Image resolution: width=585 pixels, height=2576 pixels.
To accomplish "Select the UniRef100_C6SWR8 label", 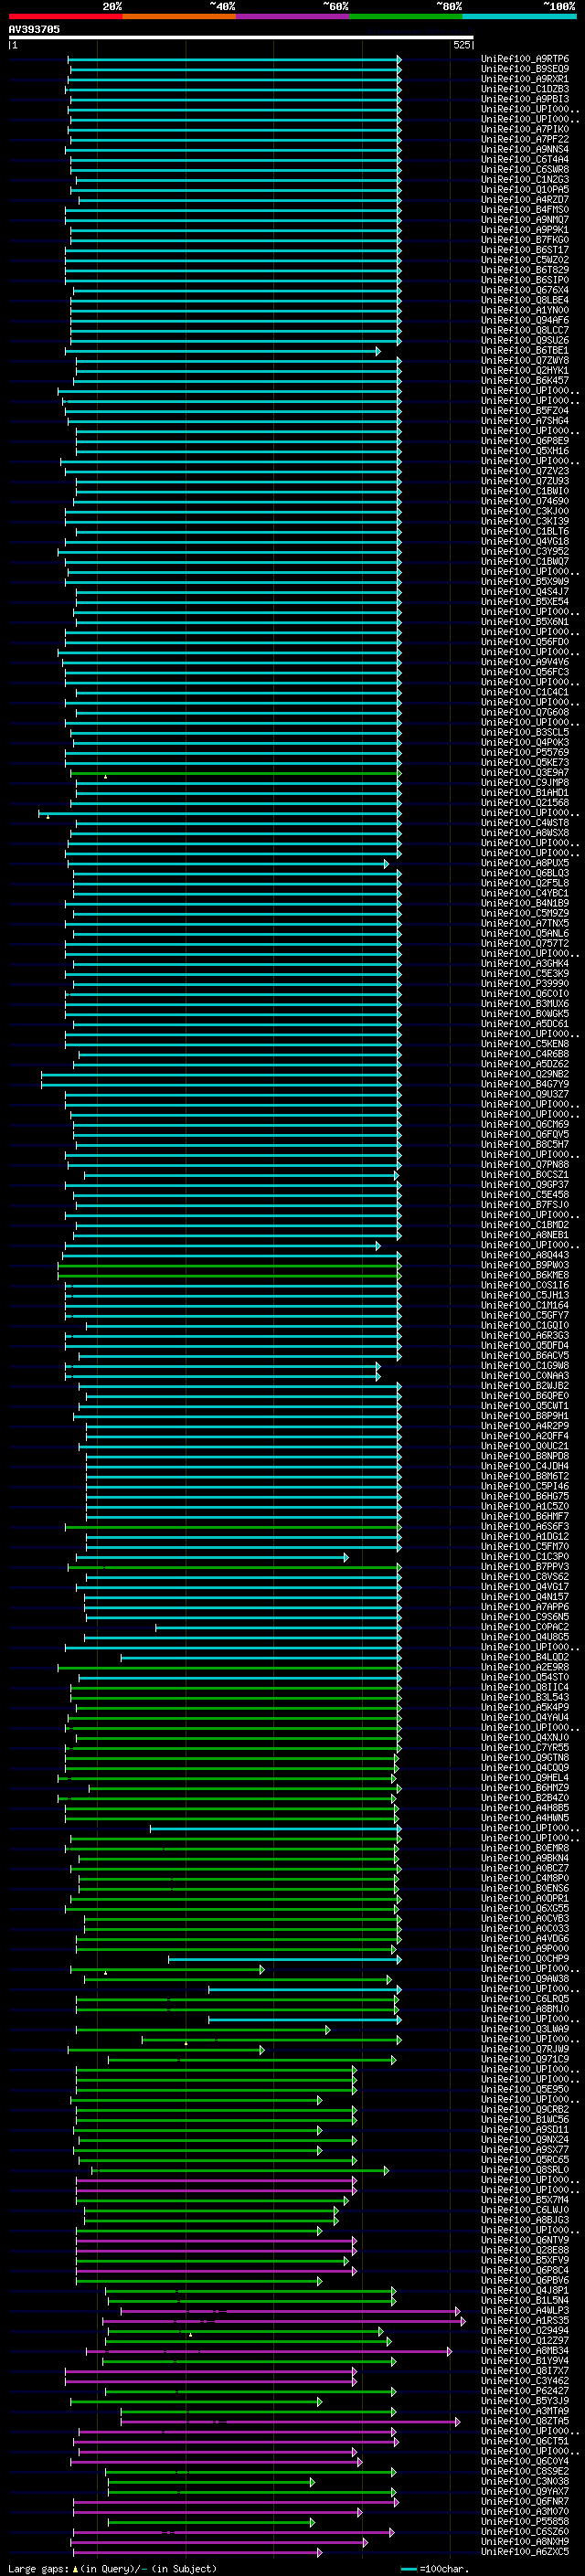I will (525, 169).
